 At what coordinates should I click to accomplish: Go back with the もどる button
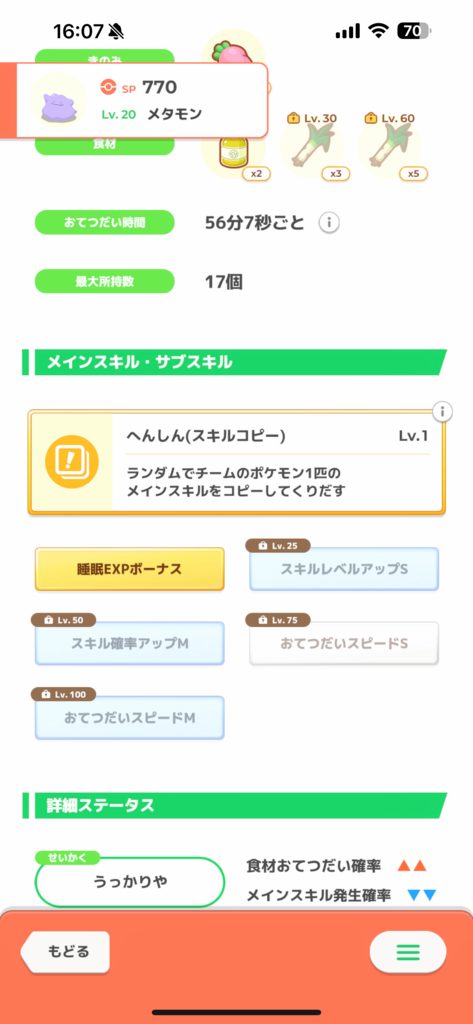click(x=65, y=951)
